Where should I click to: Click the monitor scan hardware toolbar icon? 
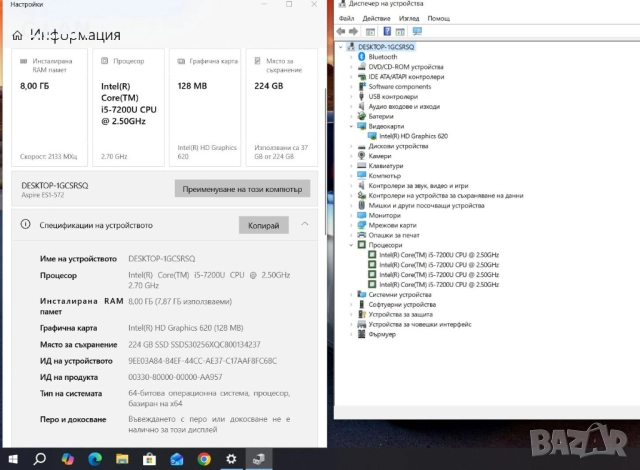417,31
